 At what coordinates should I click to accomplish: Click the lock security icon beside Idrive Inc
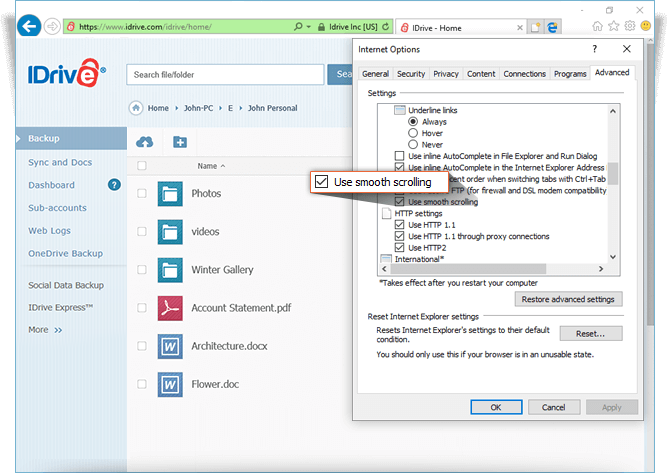[x=322, y=27]
